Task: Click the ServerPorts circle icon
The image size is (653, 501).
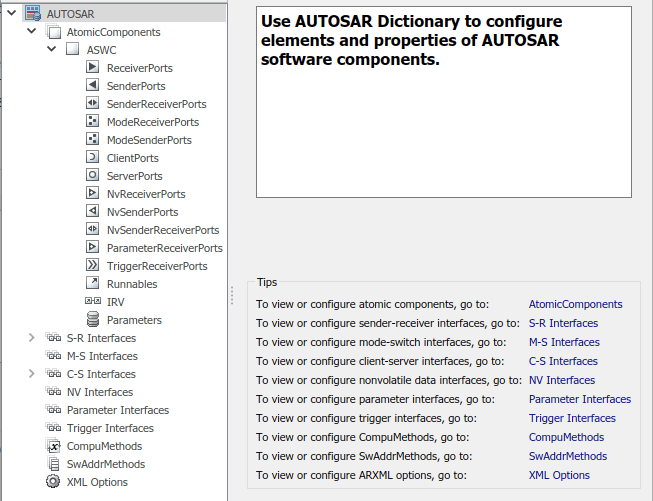Action: coord(92,176)
